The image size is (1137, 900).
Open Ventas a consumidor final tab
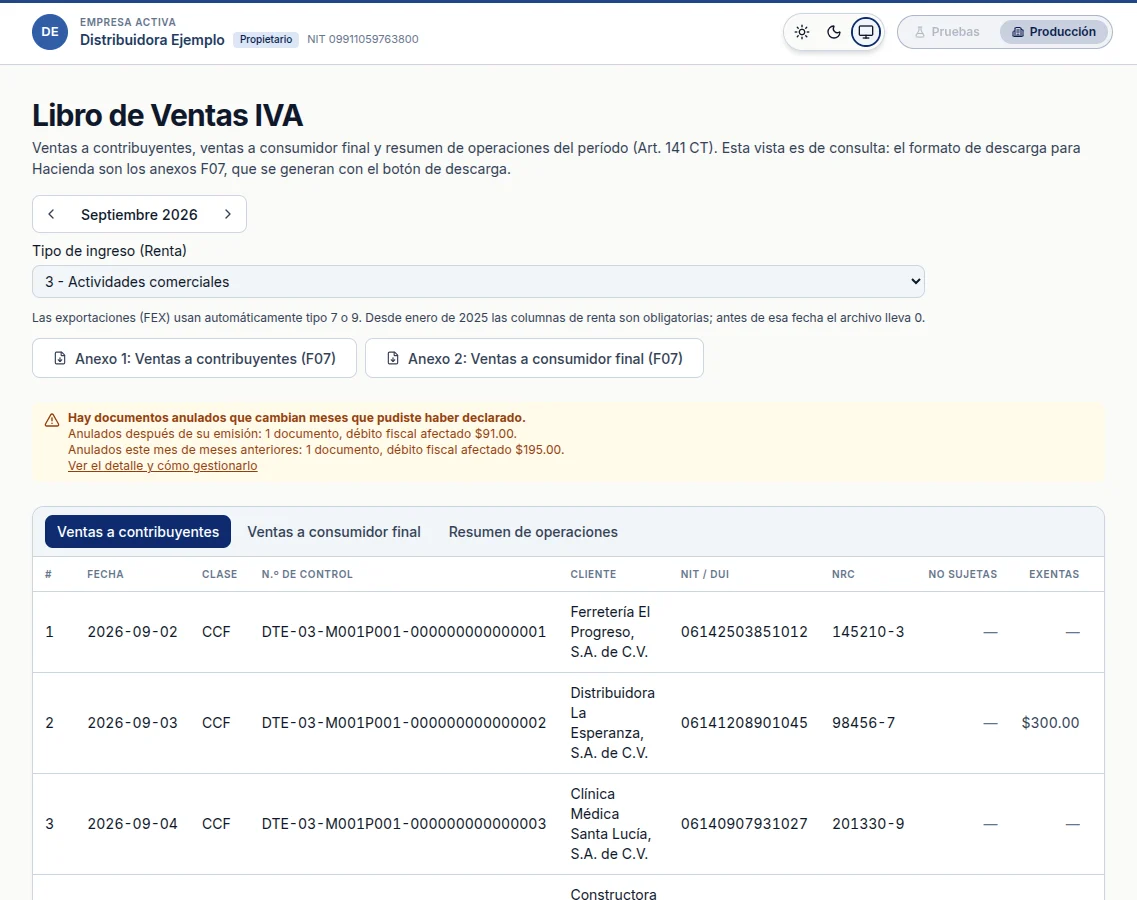pyautogui.click(x=334, y=532)
